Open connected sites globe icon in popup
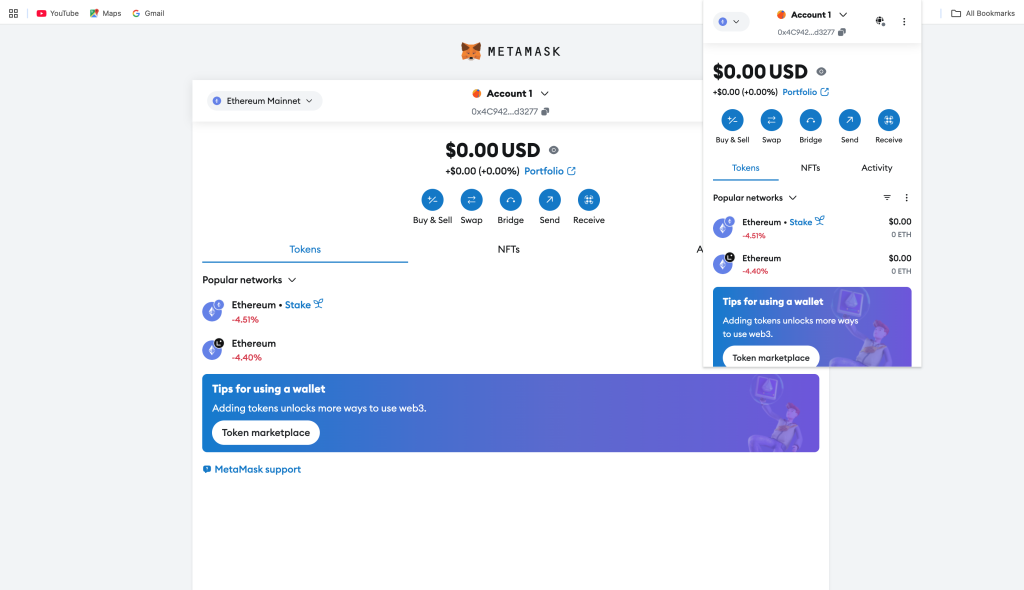 [880, 21]
